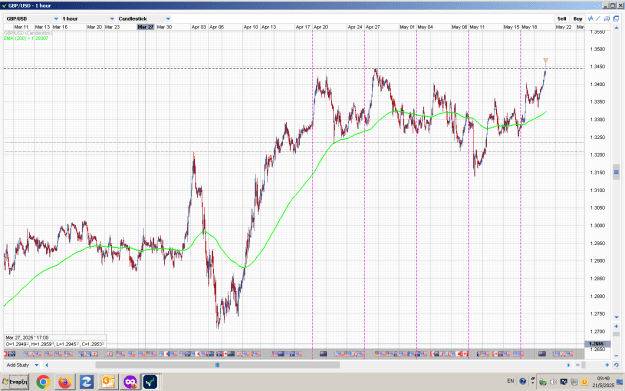
Task: Click the show desktop icon by the clock
Action: pos(620,382)
